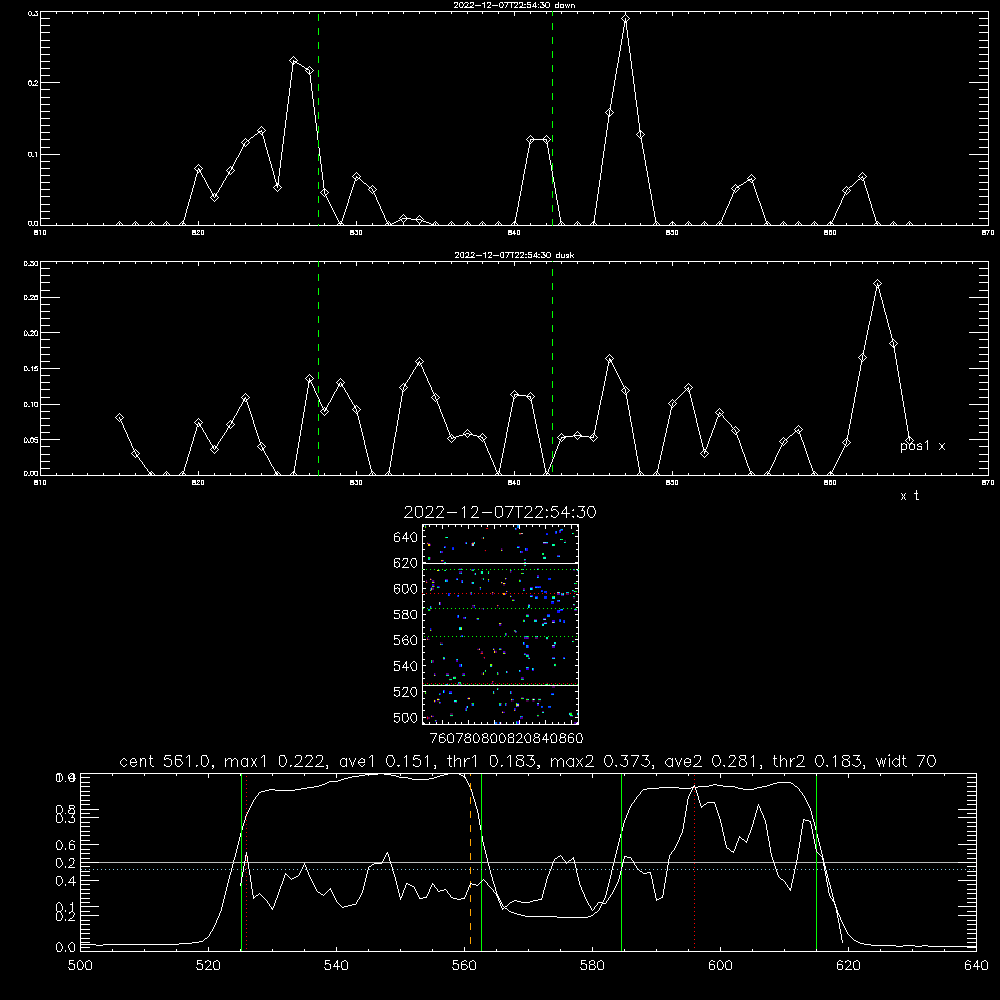This screenshot has height=1000, width=1000.
Task: Click the first diamond marker of the dusk curve
Action: (119, 418)
